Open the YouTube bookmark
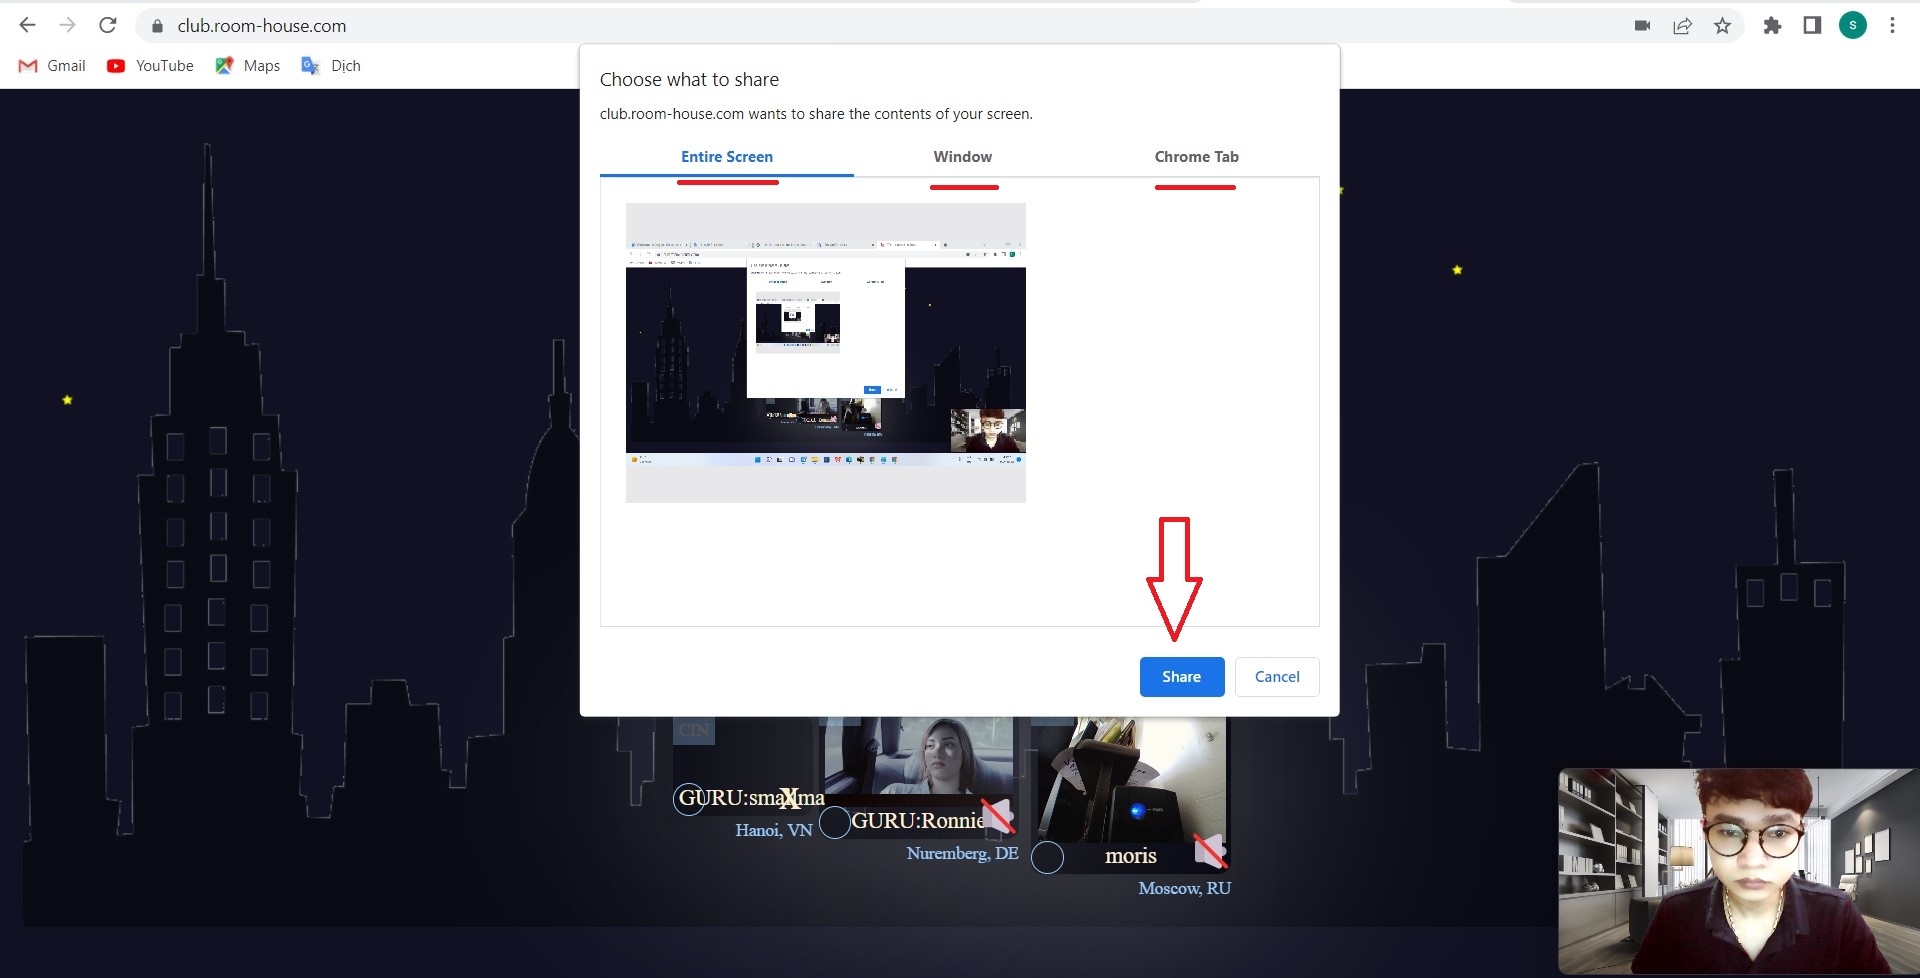The height and width of the screenshot is (978, 1920). (x=151, y=66)
